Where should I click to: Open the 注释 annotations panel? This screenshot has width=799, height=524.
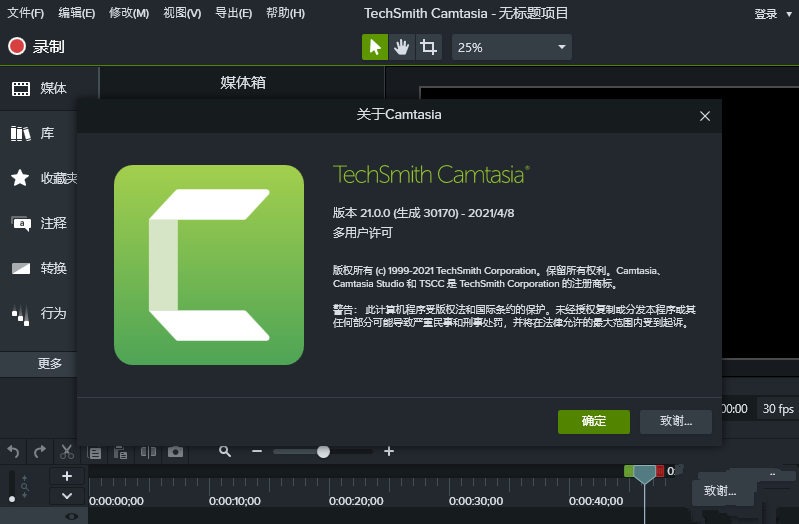(39, 223)
